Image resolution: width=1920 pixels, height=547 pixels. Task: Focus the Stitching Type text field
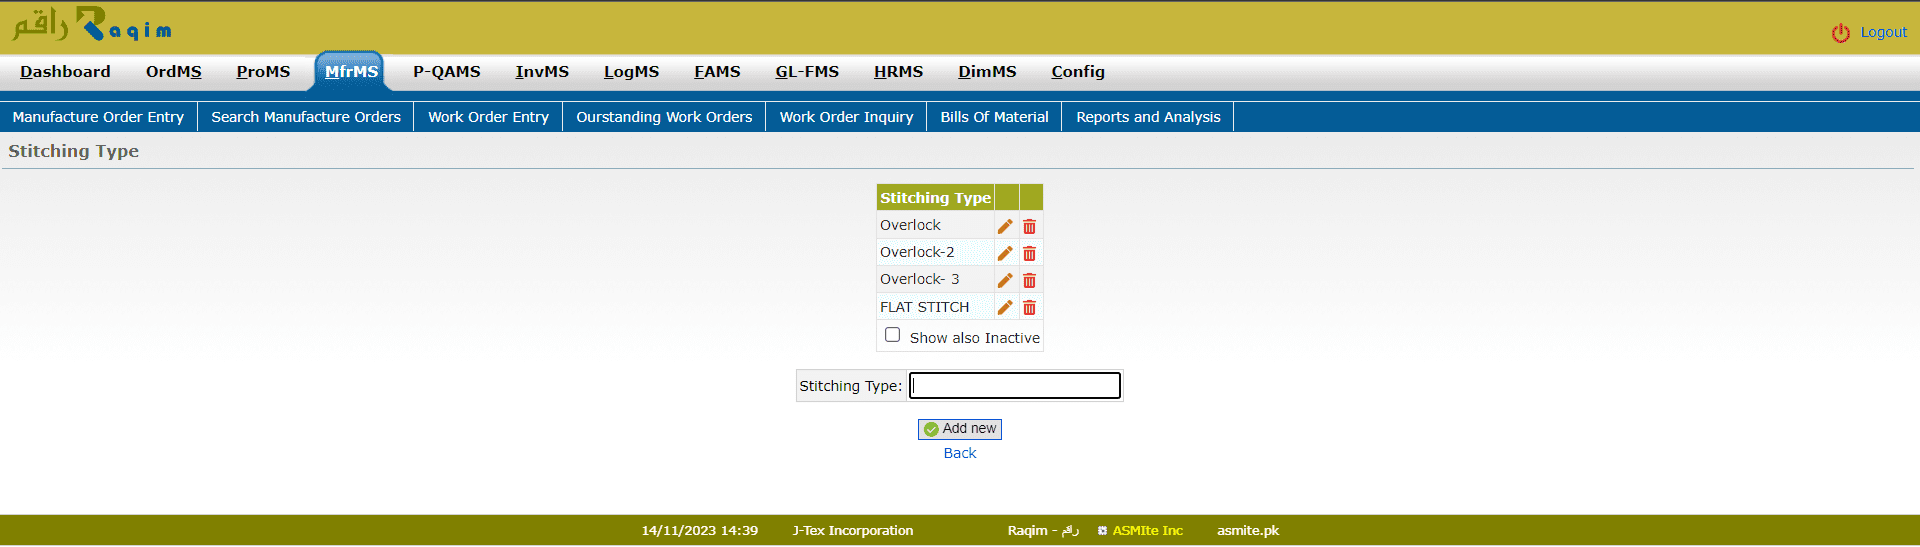click(x=1014, y=386)
